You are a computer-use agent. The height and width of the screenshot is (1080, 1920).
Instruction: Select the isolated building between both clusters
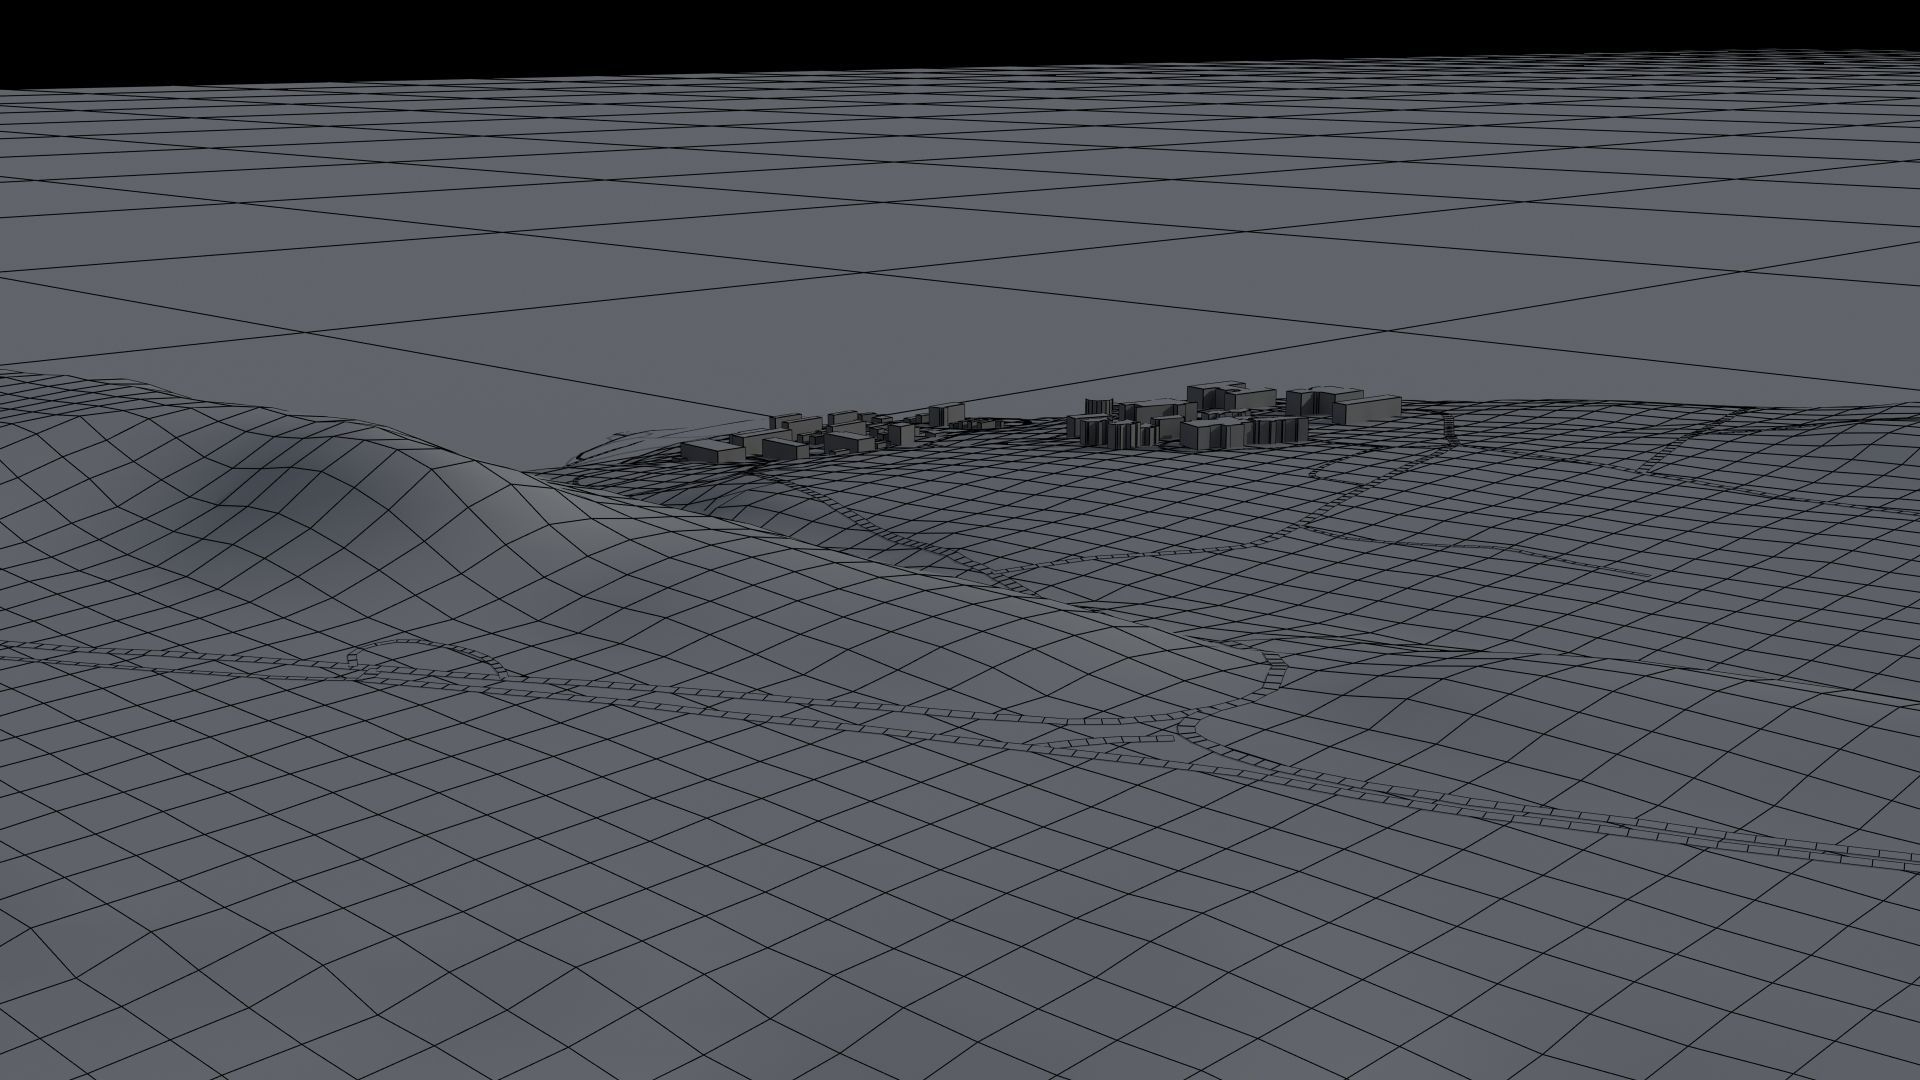coord(947,413)
